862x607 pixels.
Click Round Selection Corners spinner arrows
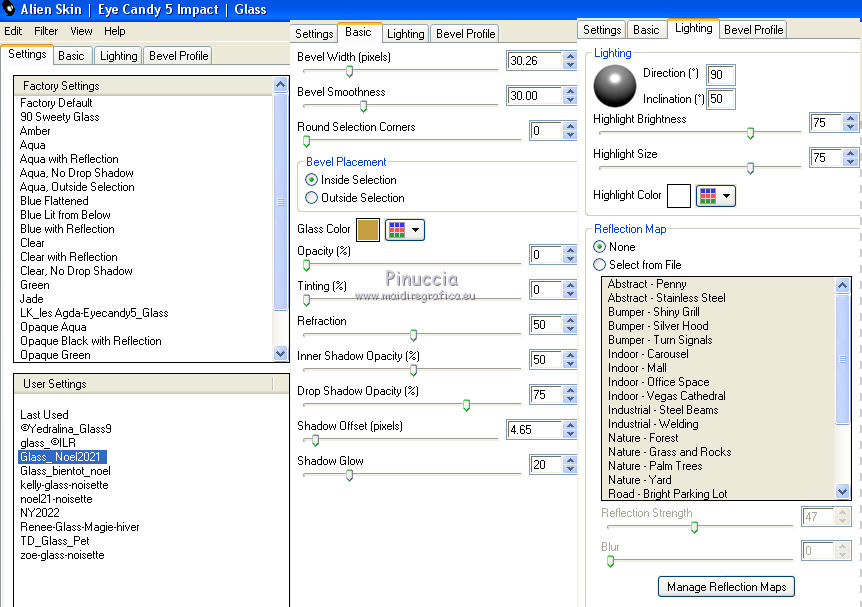click(x=570, y=131)
